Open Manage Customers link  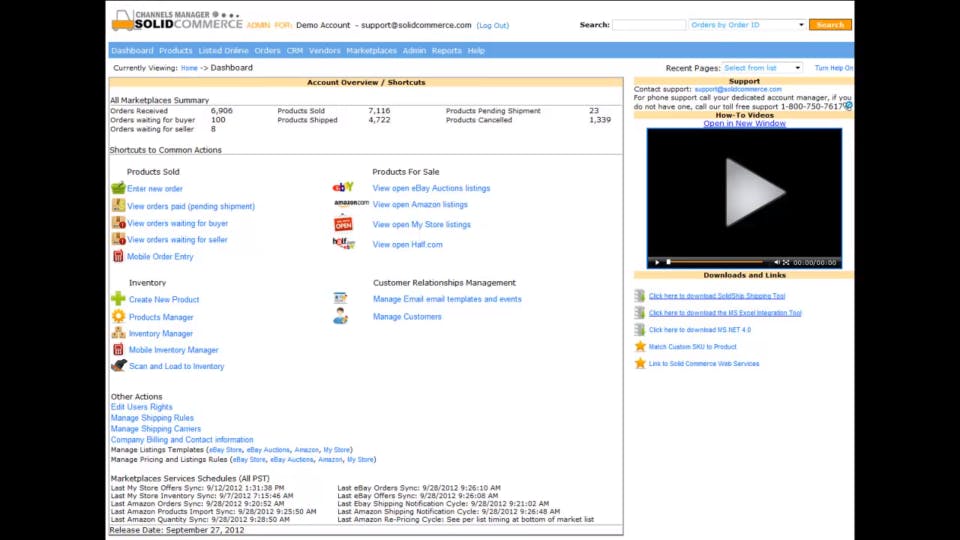click(407, 317)
